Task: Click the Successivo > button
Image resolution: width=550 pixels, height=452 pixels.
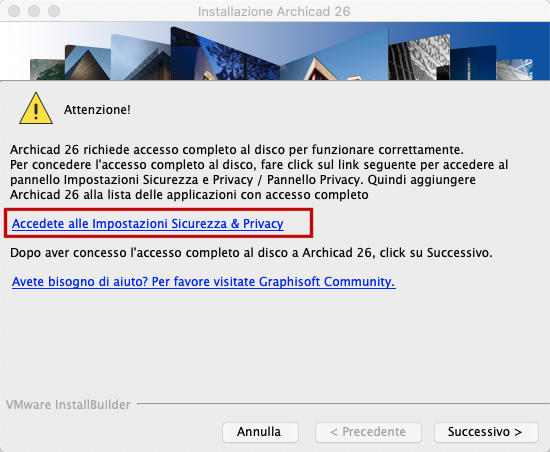Action: tap(486, 432)
